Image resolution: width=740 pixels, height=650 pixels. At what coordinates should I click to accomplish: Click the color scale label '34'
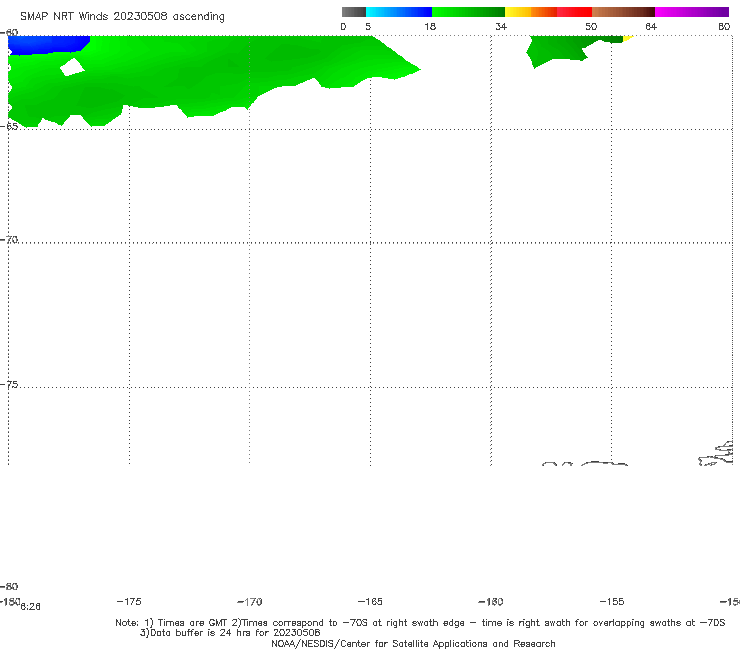click(501, 26)
